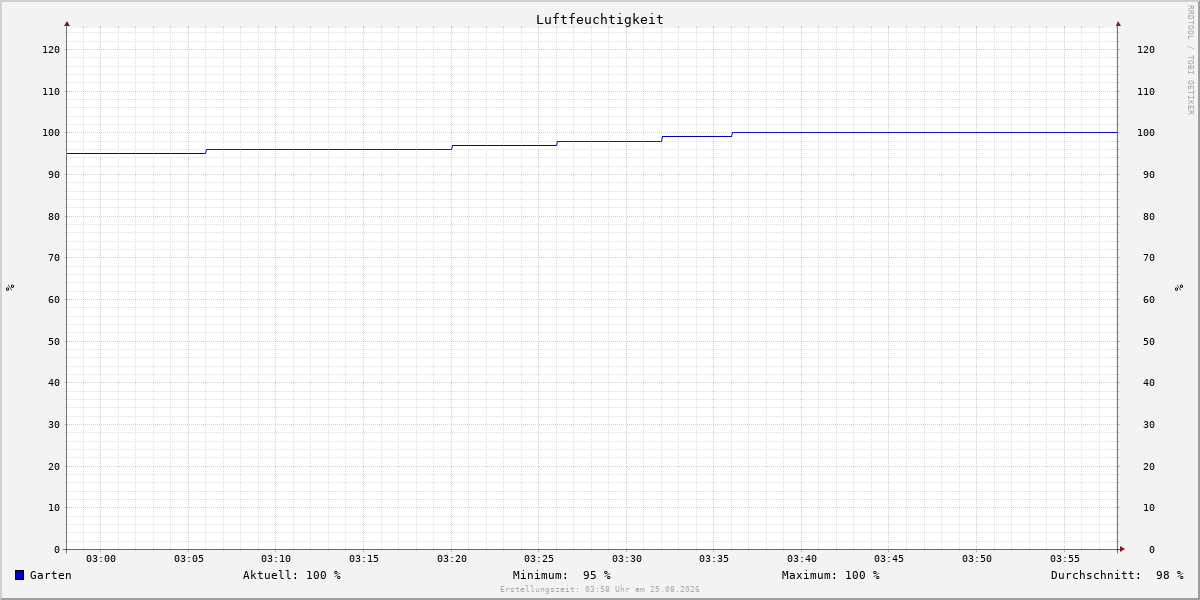Click the 03:00 time axis label
This screenshot has height=600, width=1200.
tap(101, 559)
